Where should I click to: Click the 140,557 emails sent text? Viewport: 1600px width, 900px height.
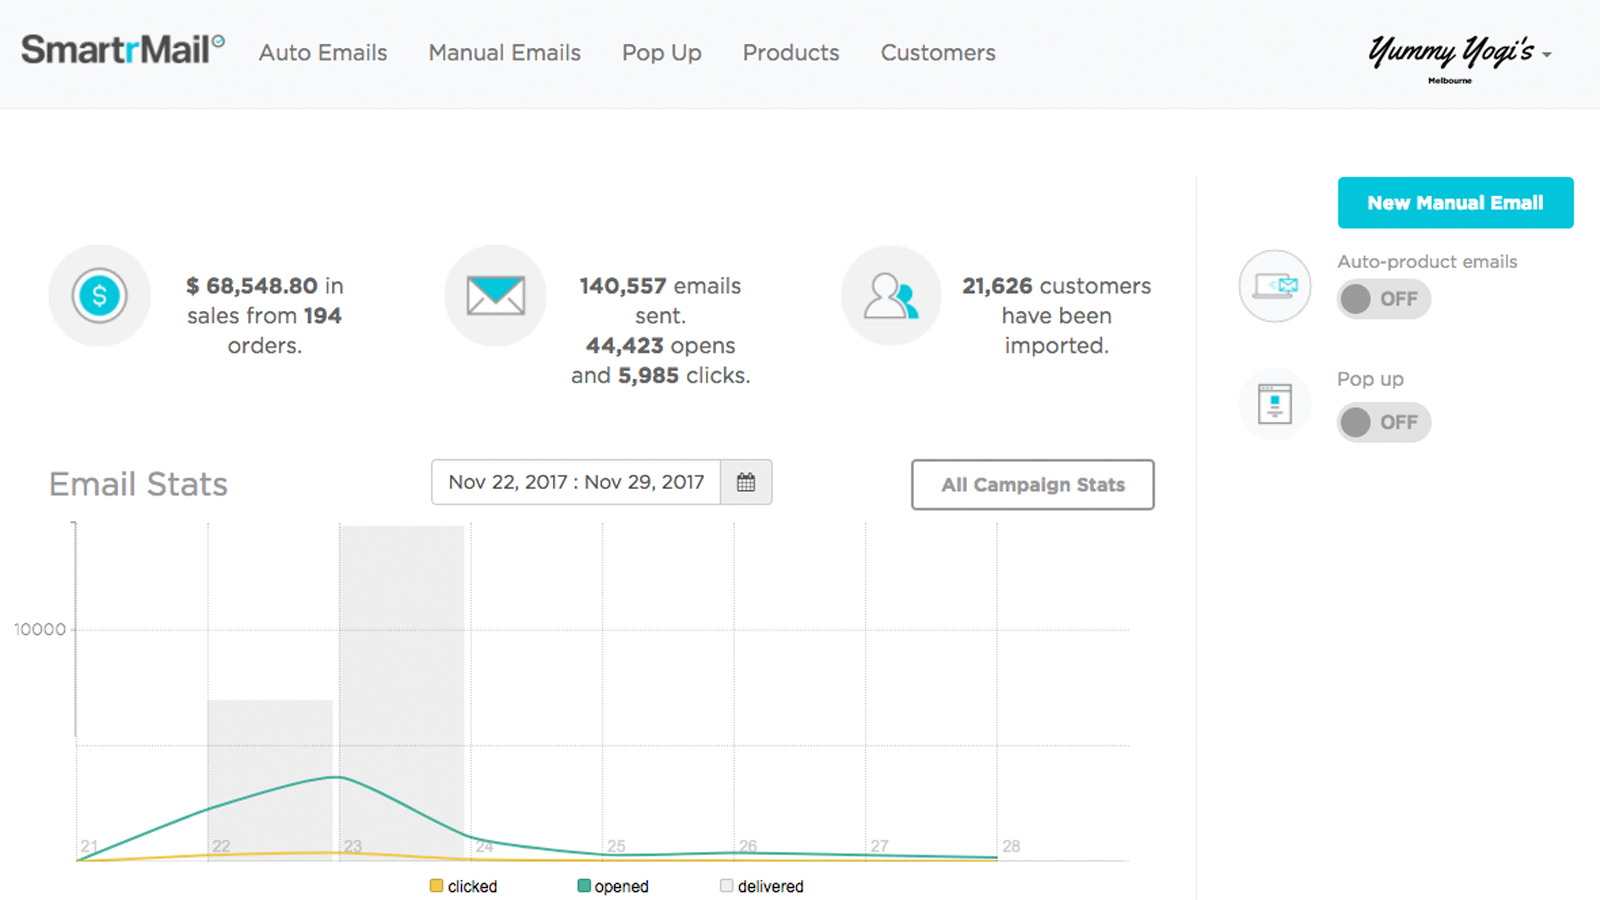pyautogui.click(x=660, y=301)
